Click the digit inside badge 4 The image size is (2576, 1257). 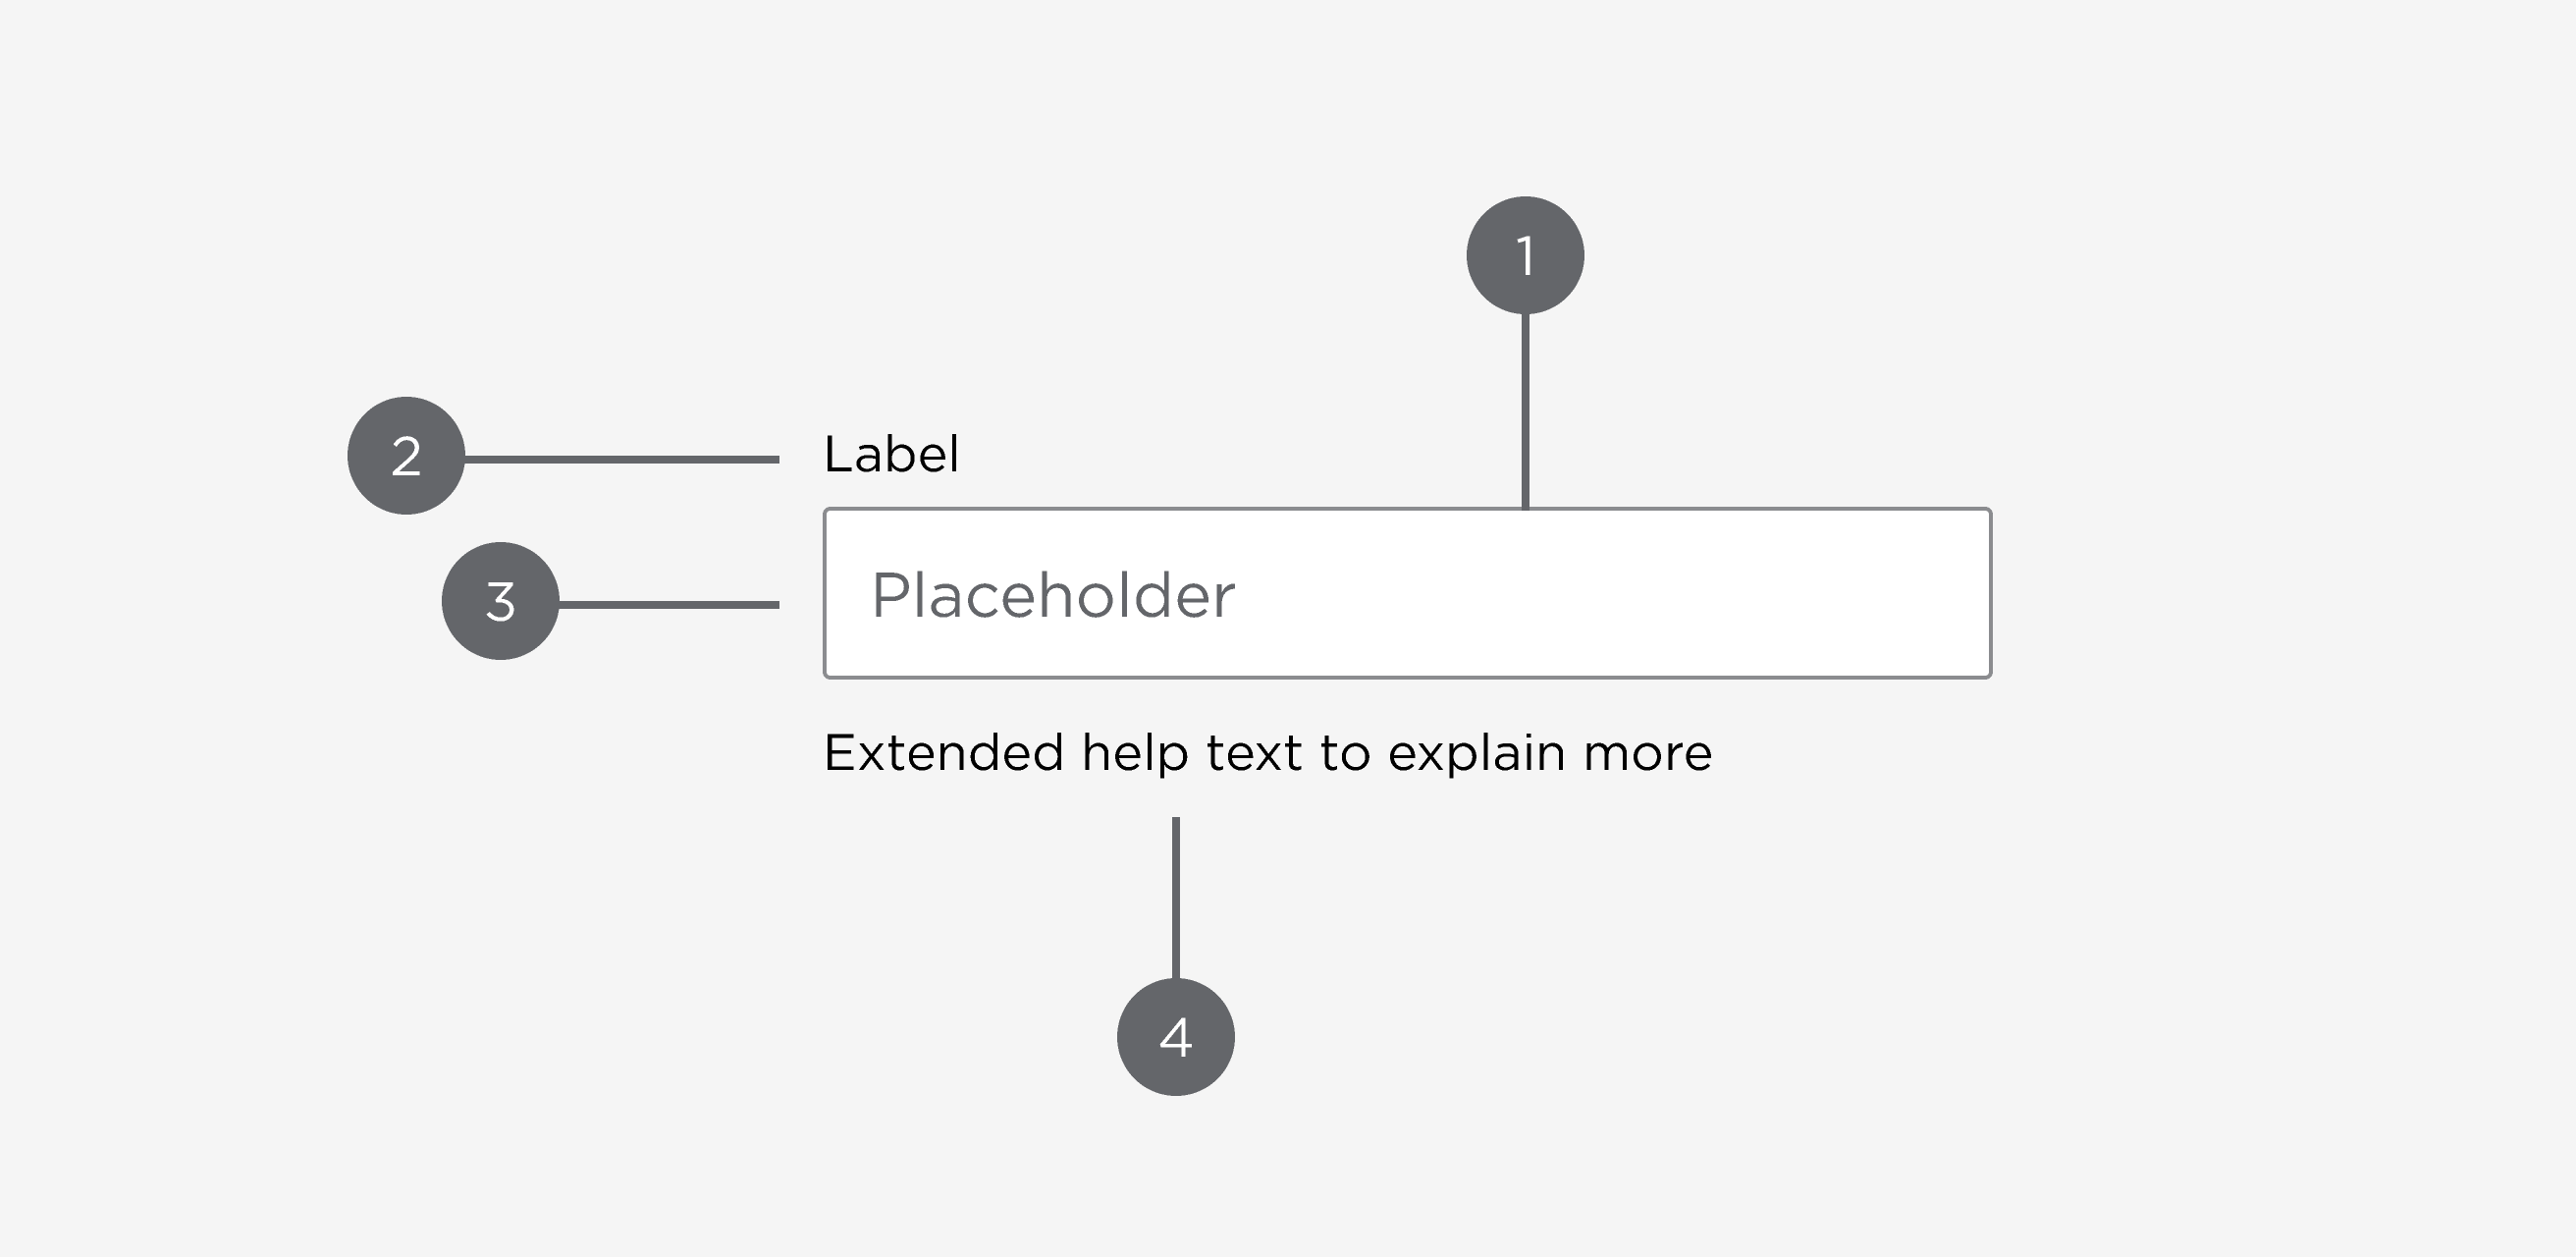1175,1037
